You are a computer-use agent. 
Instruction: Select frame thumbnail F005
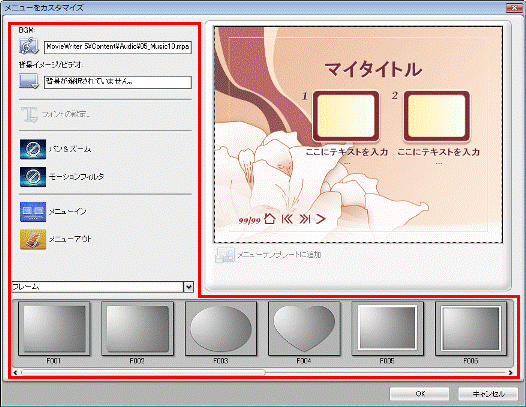coord(387,328)
